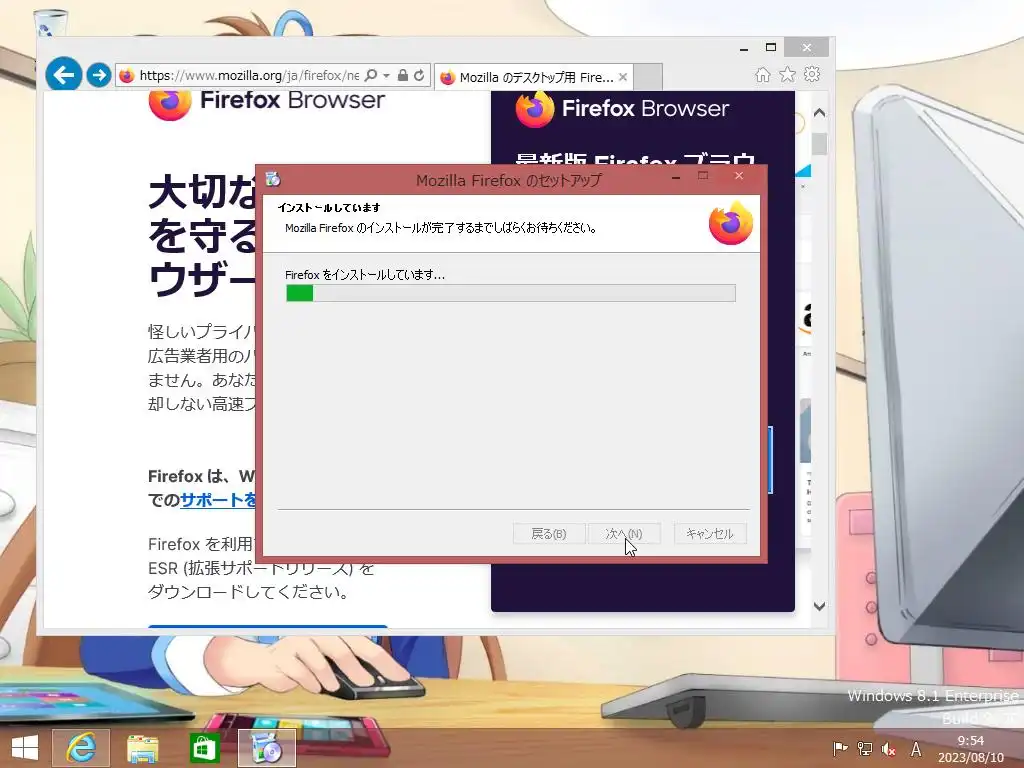Viewport: 1024px width, 768px height.
Task: Refresh the page in Internet Explorer
Action: [419, 75]
